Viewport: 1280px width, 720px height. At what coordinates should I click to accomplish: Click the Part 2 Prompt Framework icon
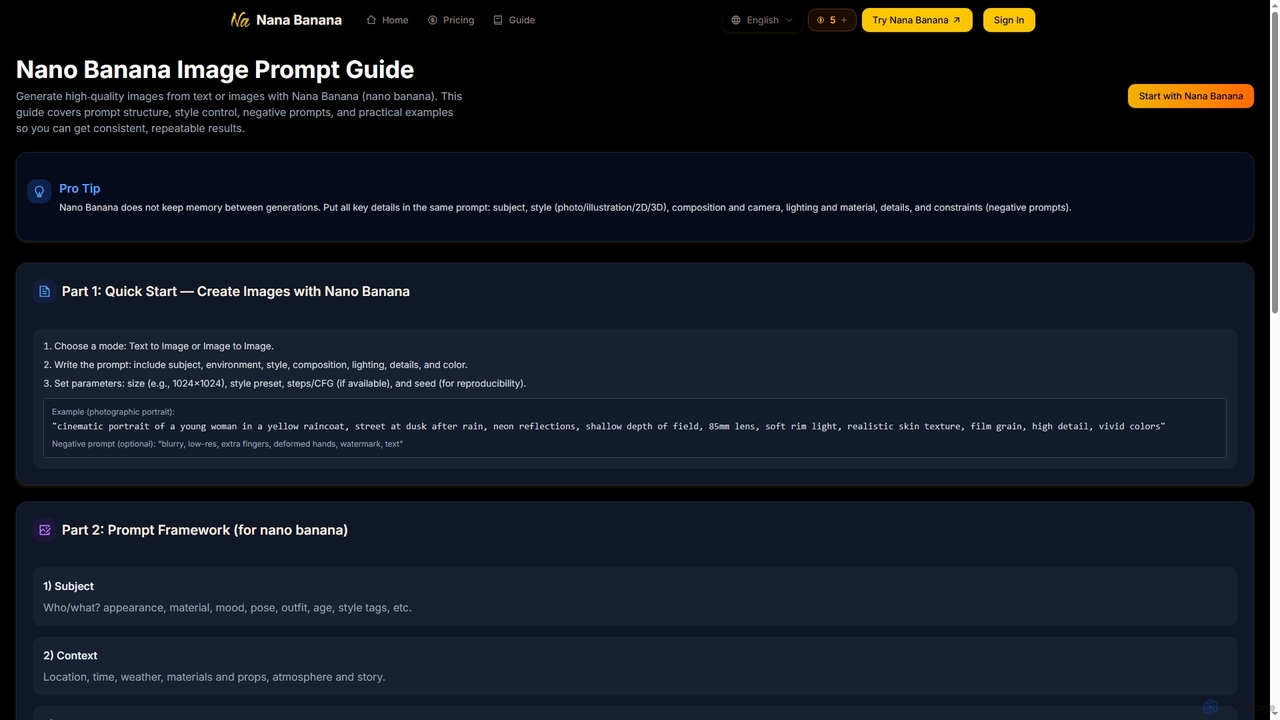click(44, 530)
